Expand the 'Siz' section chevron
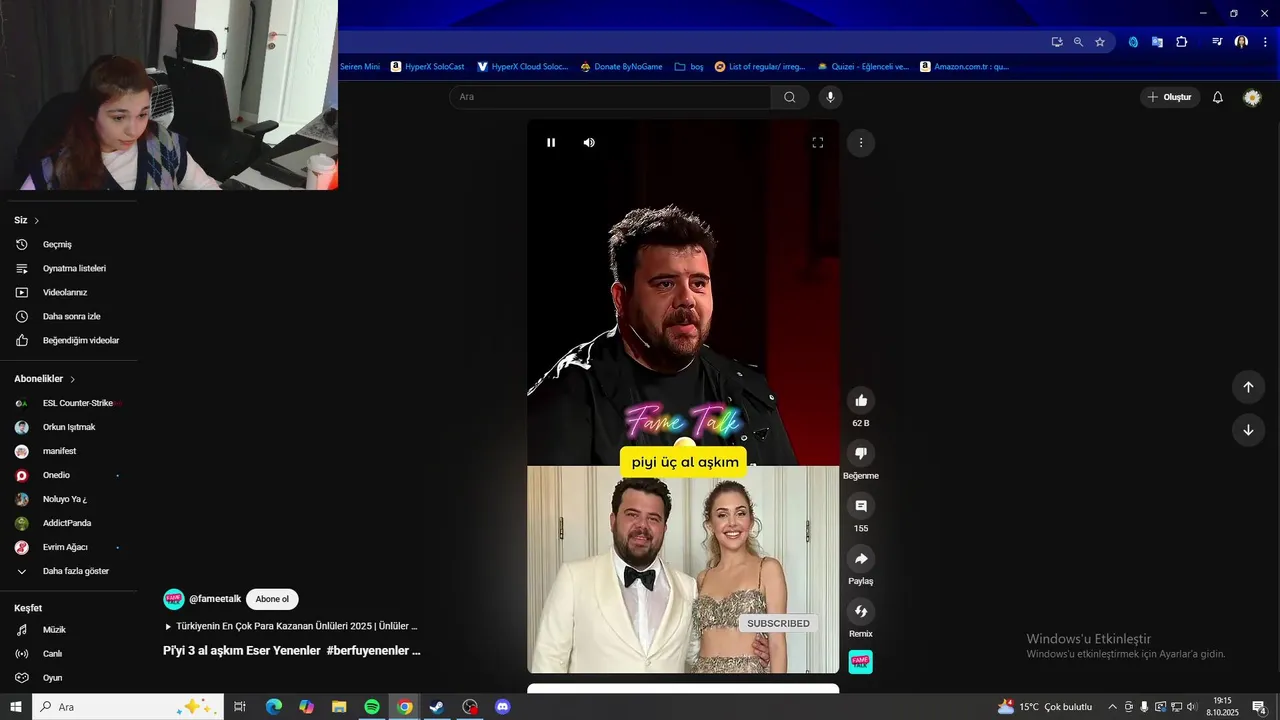 (37, 220)
